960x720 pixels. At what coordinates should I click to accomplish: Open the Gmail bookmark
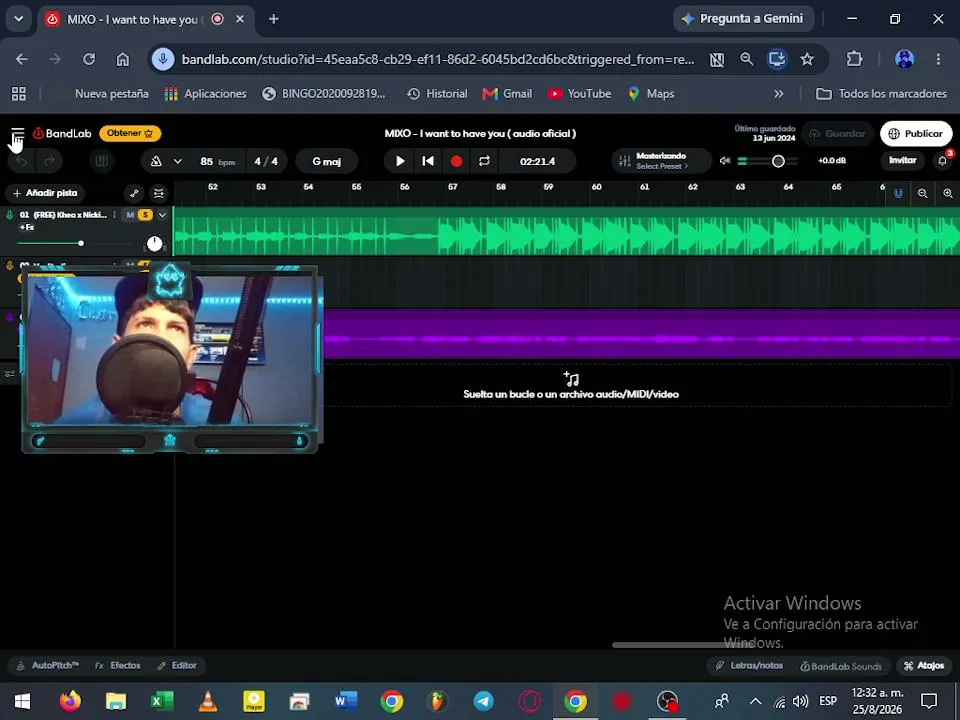pos(508,94)
